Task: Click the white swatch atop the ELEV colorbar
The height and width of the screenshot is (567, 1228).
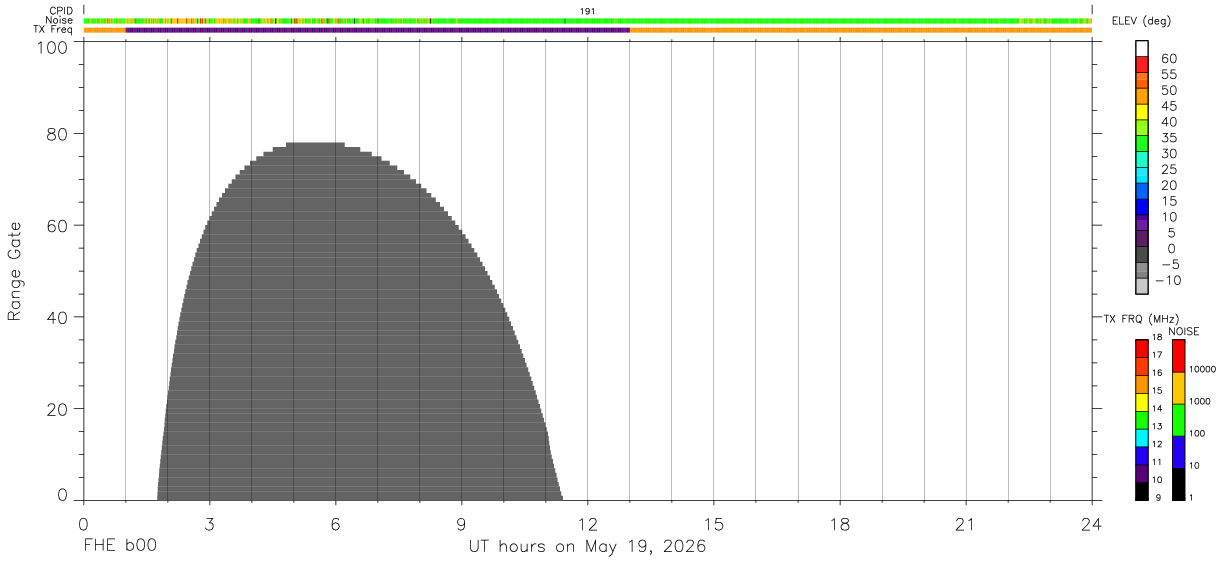Action: tap(1142, 48)
